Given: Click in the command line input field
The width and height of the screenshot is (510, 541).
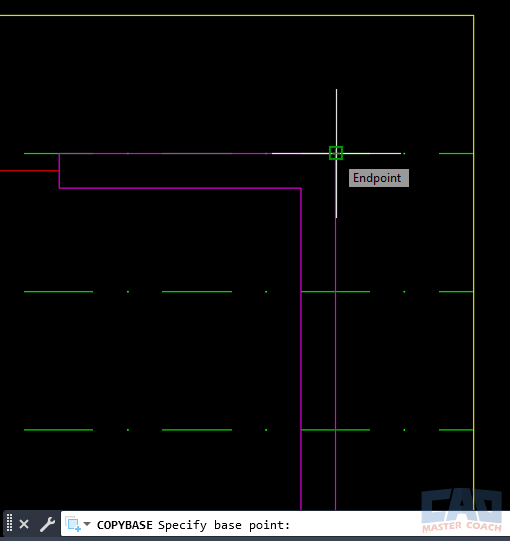Looking at the screenshot, I should pos(285,524).
